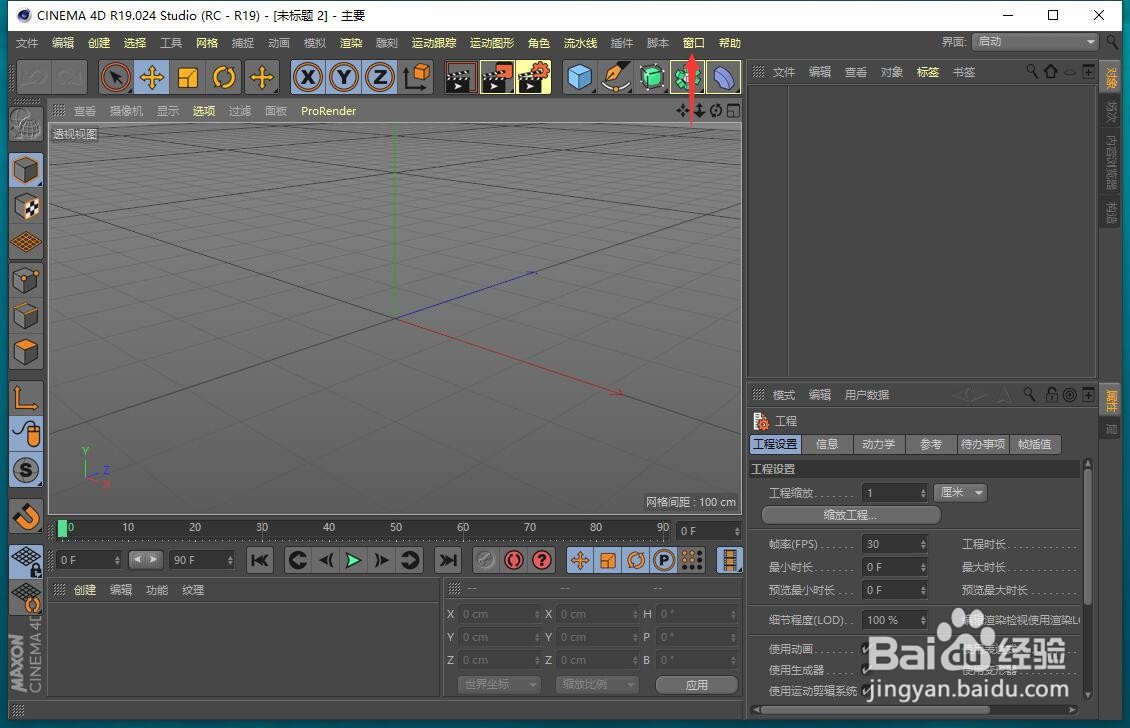The width and height of the screenshot is (1130, 728).
Task: Toggle position keyframe recording
Action: tap(580, 560)
